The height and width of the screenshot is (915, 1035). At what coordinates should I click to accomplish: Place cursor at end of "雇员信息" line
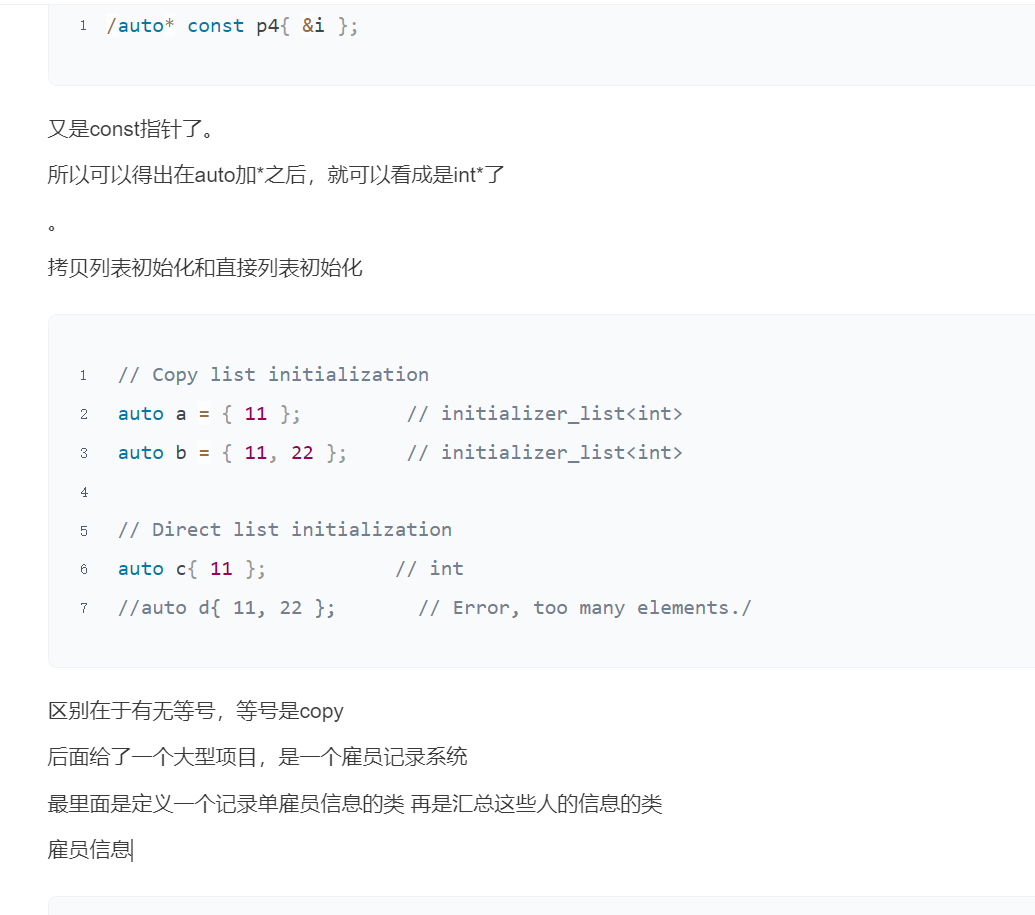[132, 850]
